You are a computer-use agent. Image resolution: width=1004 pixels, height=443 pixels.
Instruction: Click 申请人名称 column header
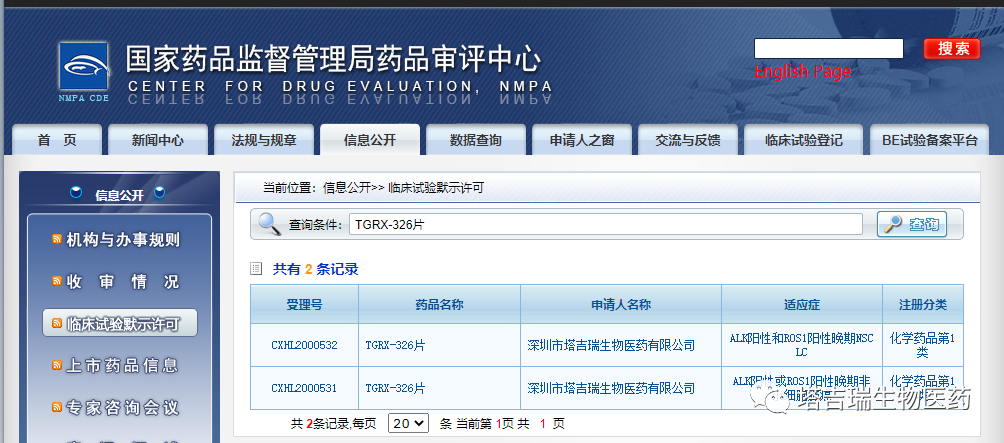(x=620, y=305)
